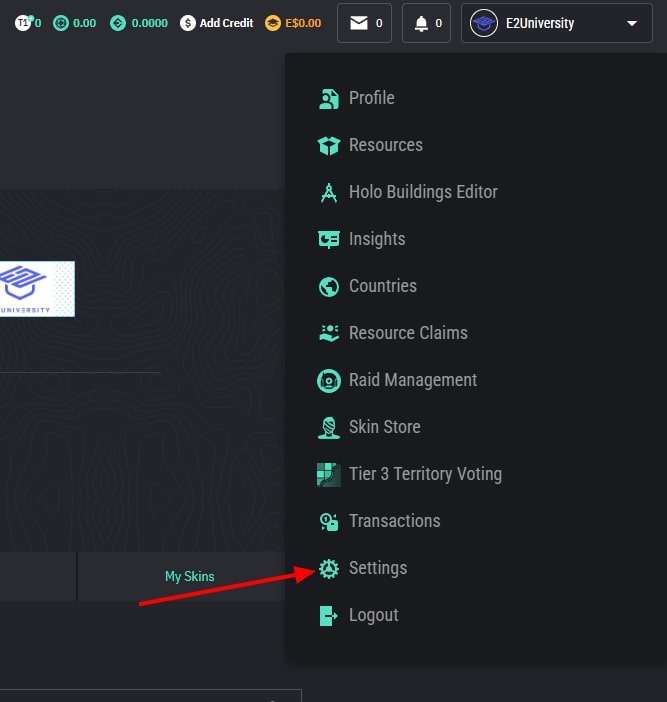Click the Add Credit link
Image resolution: width=667 pixels, height=702 pixels.
coord(217,22)
